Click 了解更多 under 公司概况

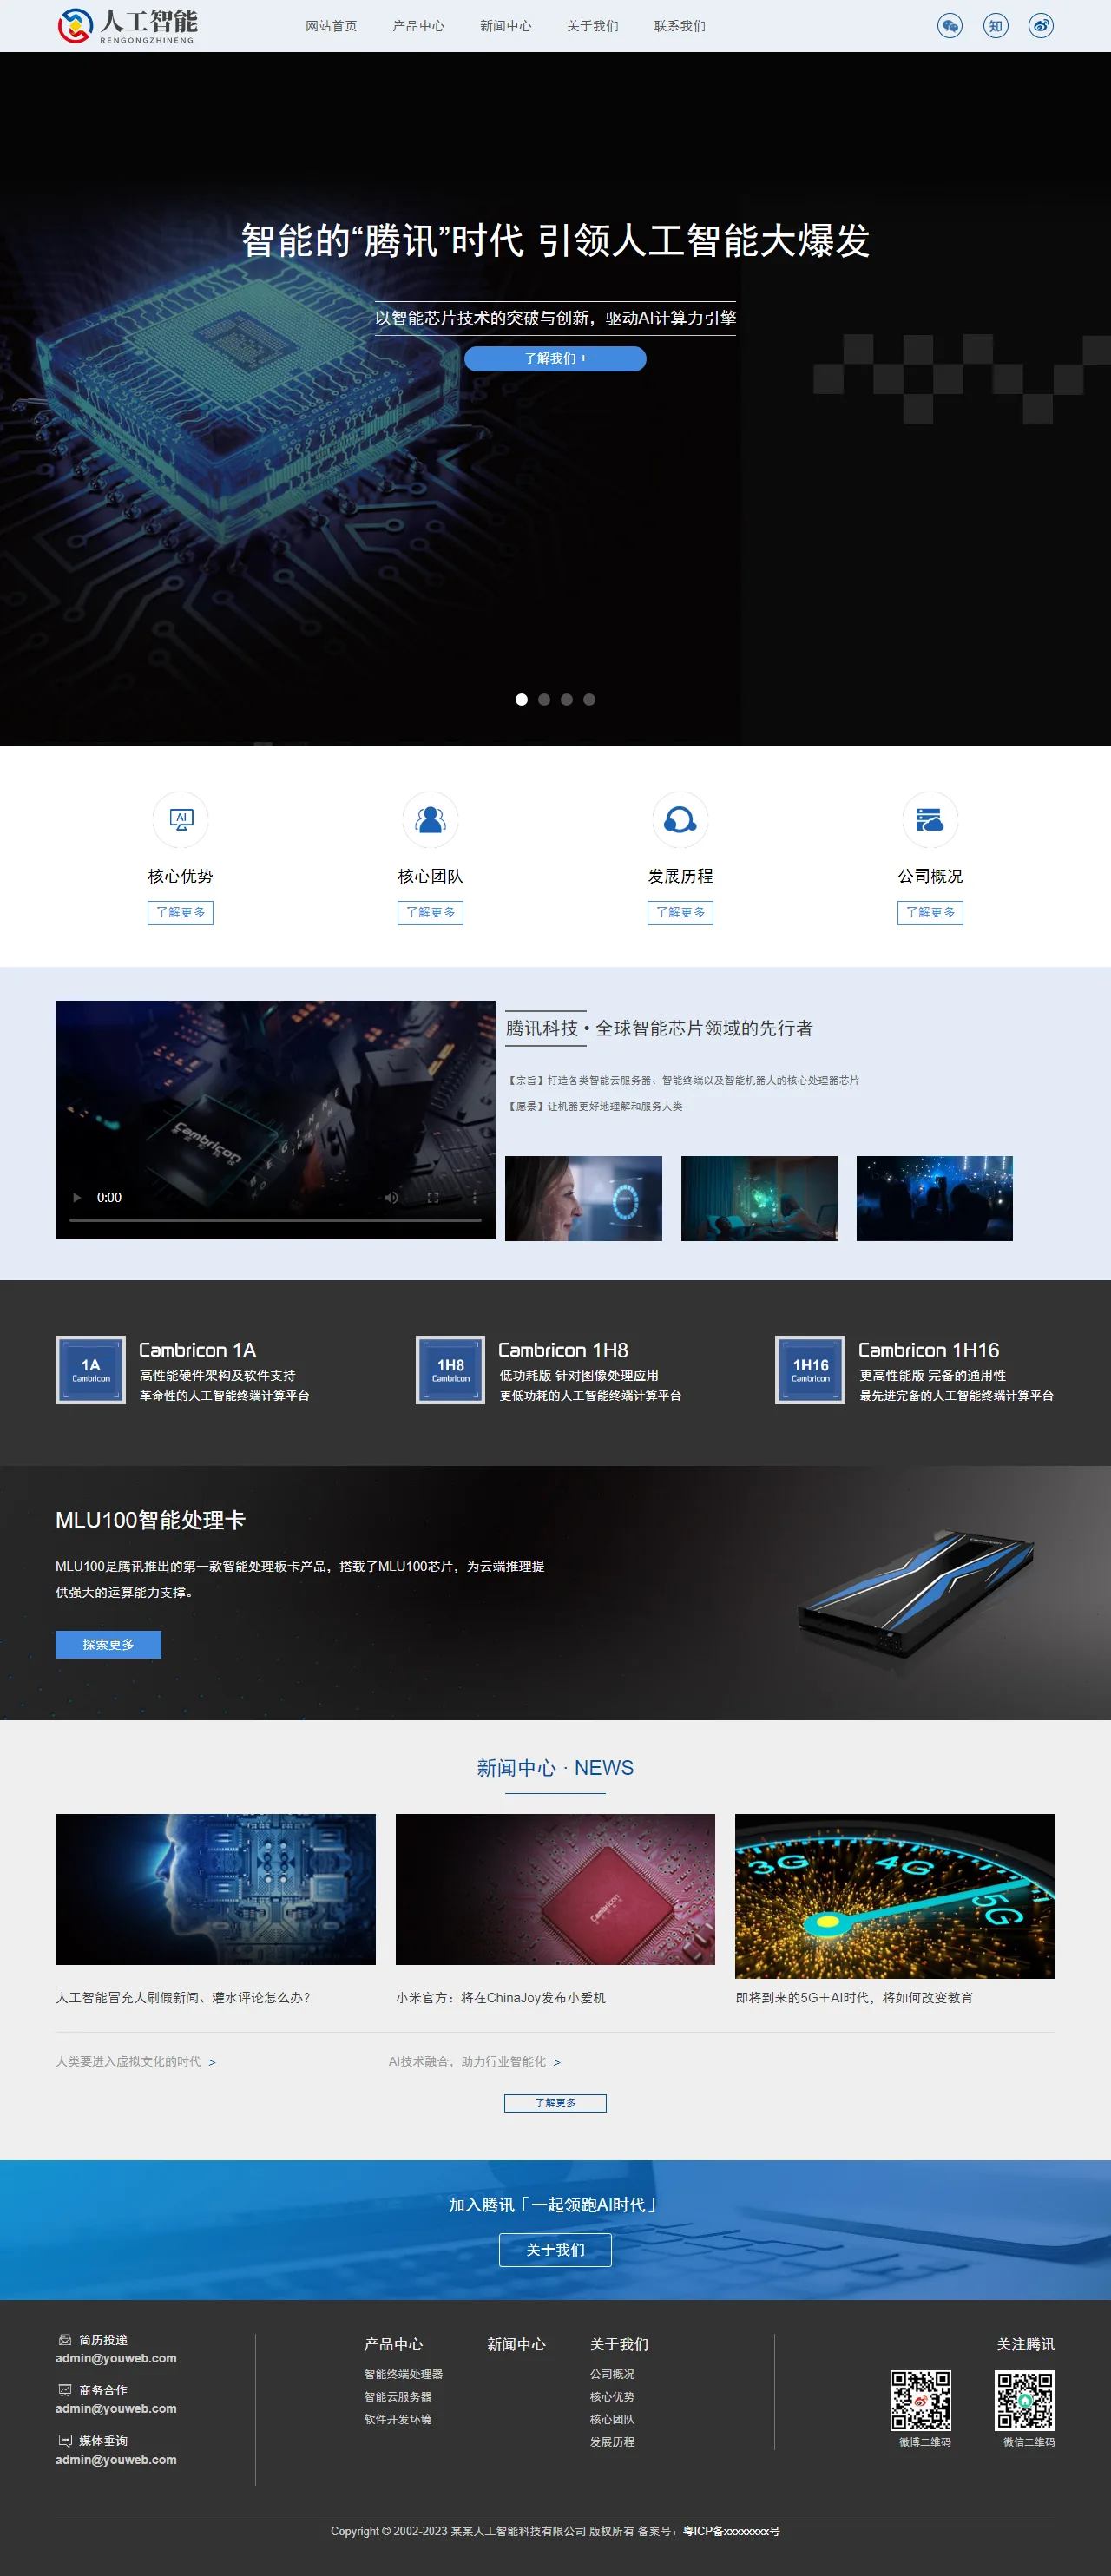931,912
